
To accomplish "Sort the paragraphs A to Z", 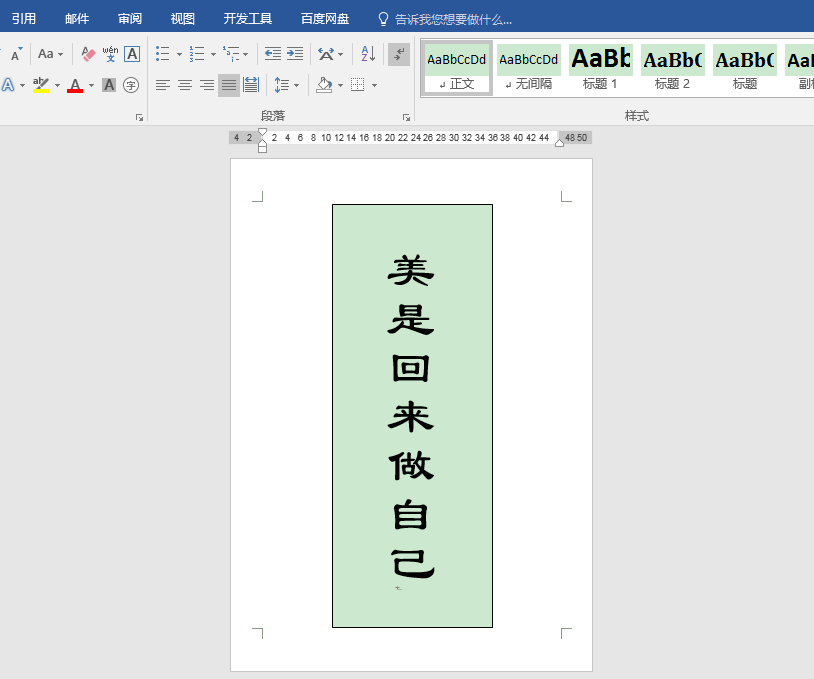I will point(368,54).
